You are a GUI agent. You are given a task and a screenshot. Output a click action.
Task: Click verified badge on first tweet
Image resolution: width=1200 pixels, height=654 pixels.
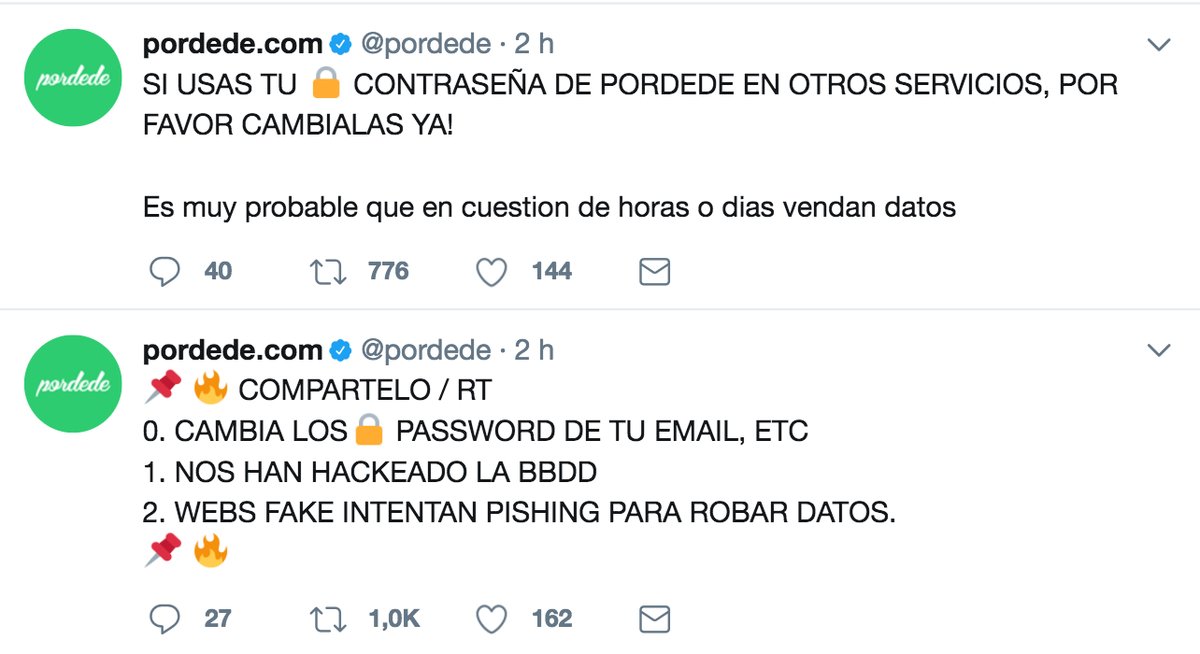click(x=340, y=44)
